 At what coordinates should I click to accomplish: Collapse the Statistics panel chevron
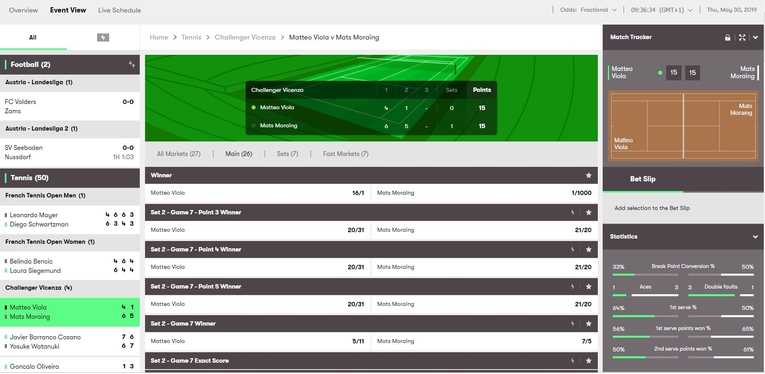tap(755, 236)
